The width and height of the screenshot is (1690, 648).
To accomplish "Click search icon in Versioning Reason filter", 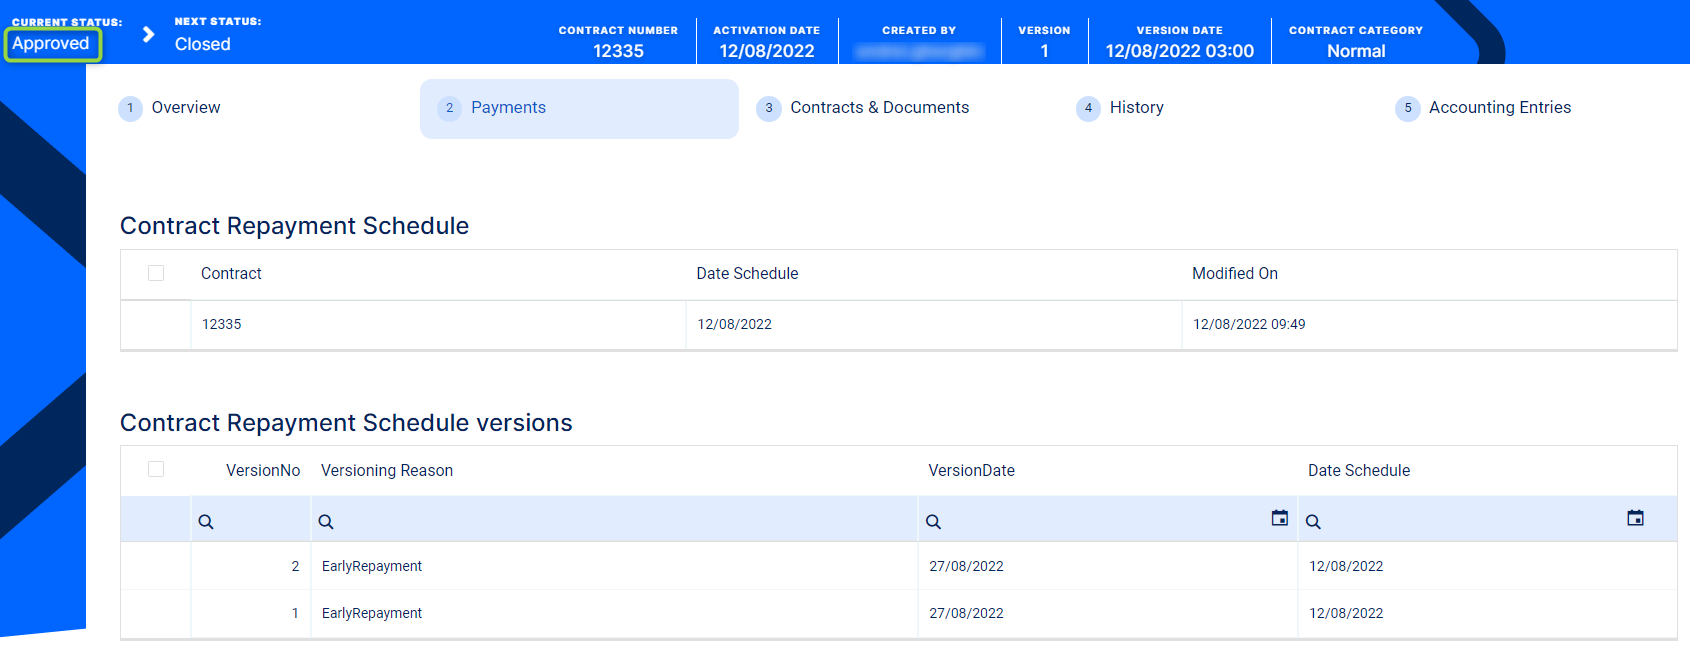I will [326, 522].
